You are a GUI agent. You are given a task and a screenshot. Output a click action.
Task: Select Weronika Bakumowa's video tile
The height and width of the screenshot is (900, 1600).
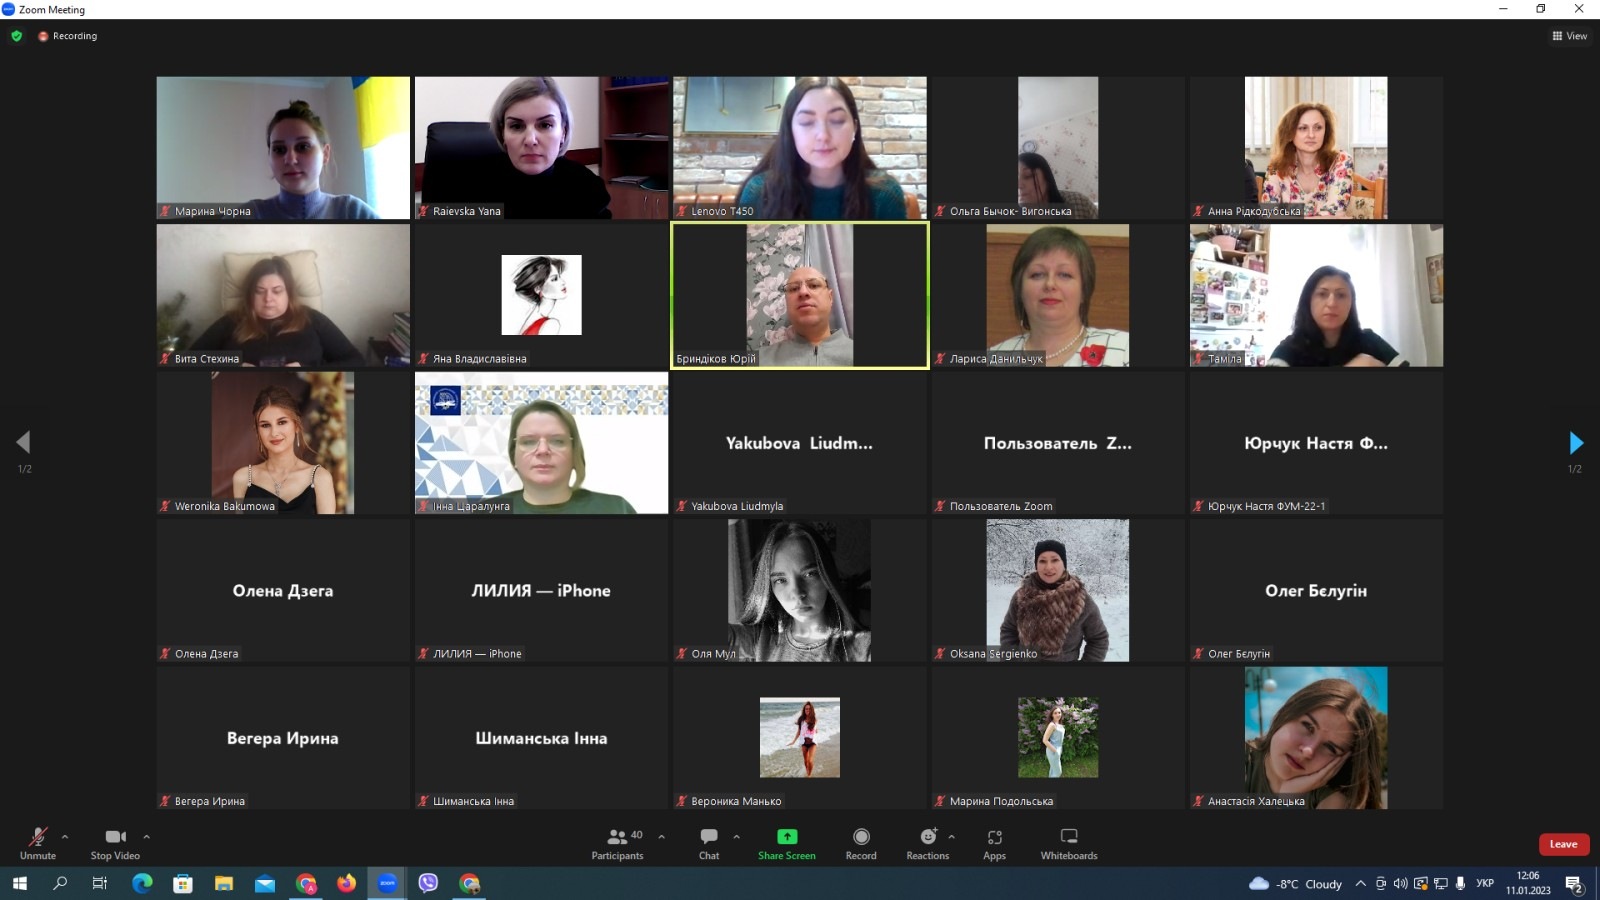click(x=283, y=443)
